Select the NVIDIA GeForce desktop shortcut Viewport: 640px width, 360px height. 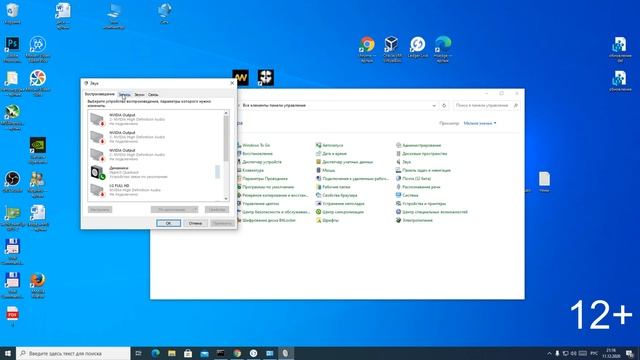(x=38, y=150)
